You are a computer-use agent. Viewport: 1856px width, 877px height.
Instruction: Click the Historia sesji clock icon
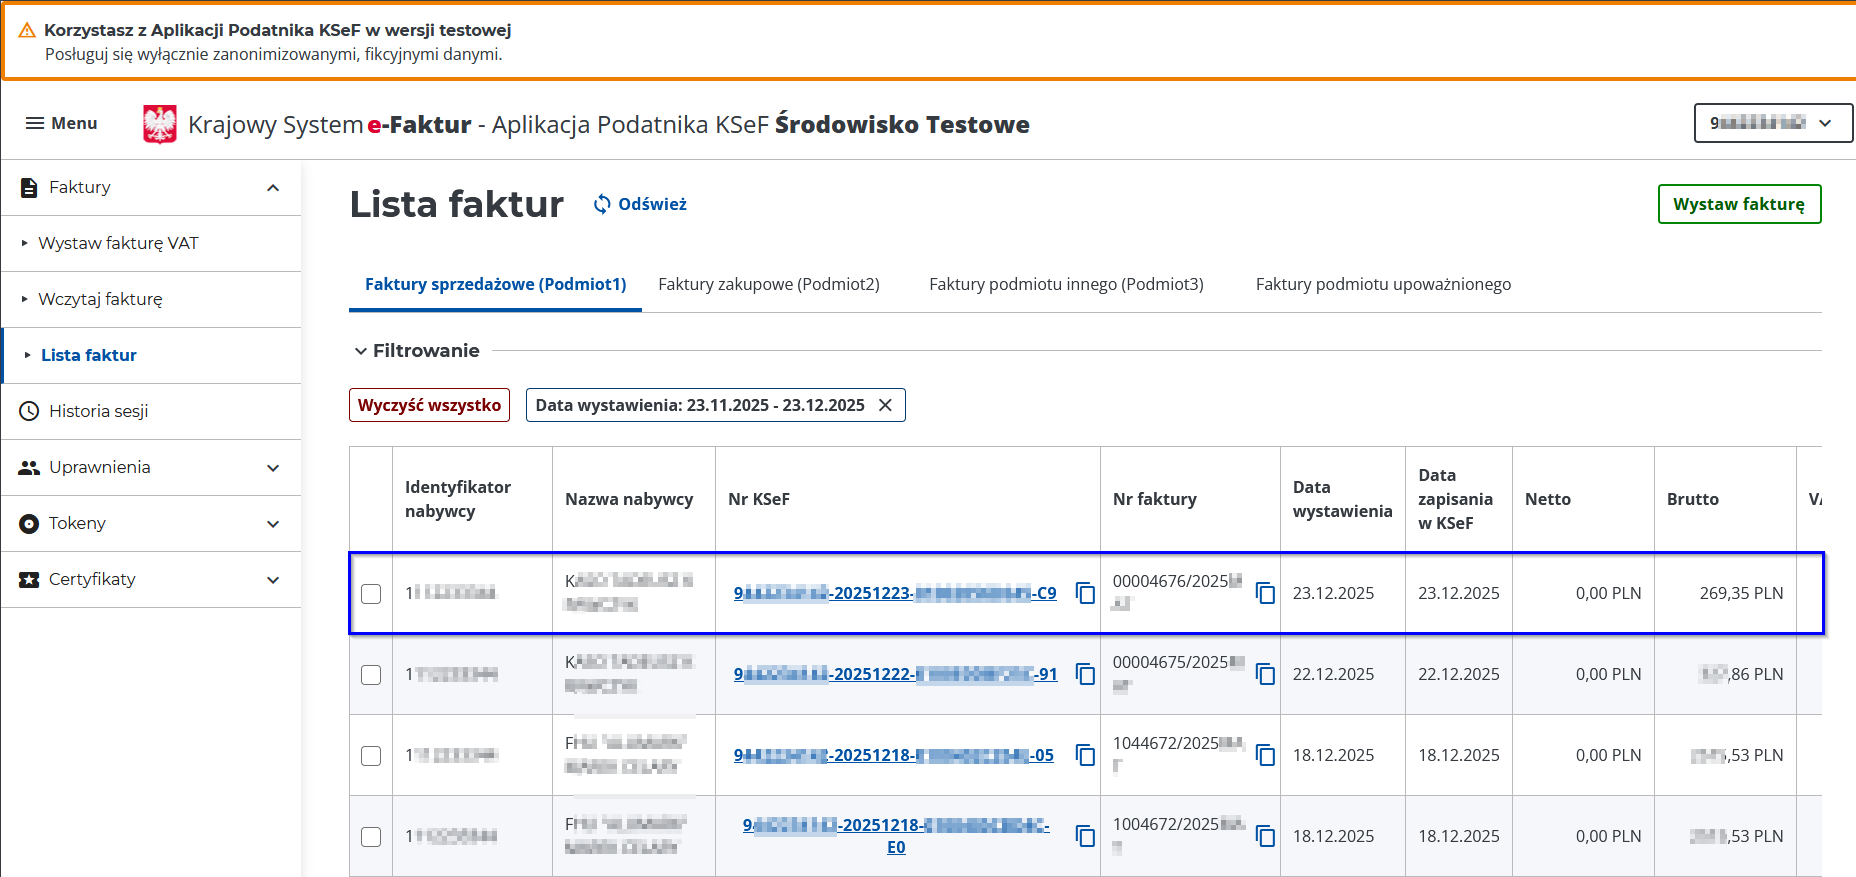tap(29, 411)
